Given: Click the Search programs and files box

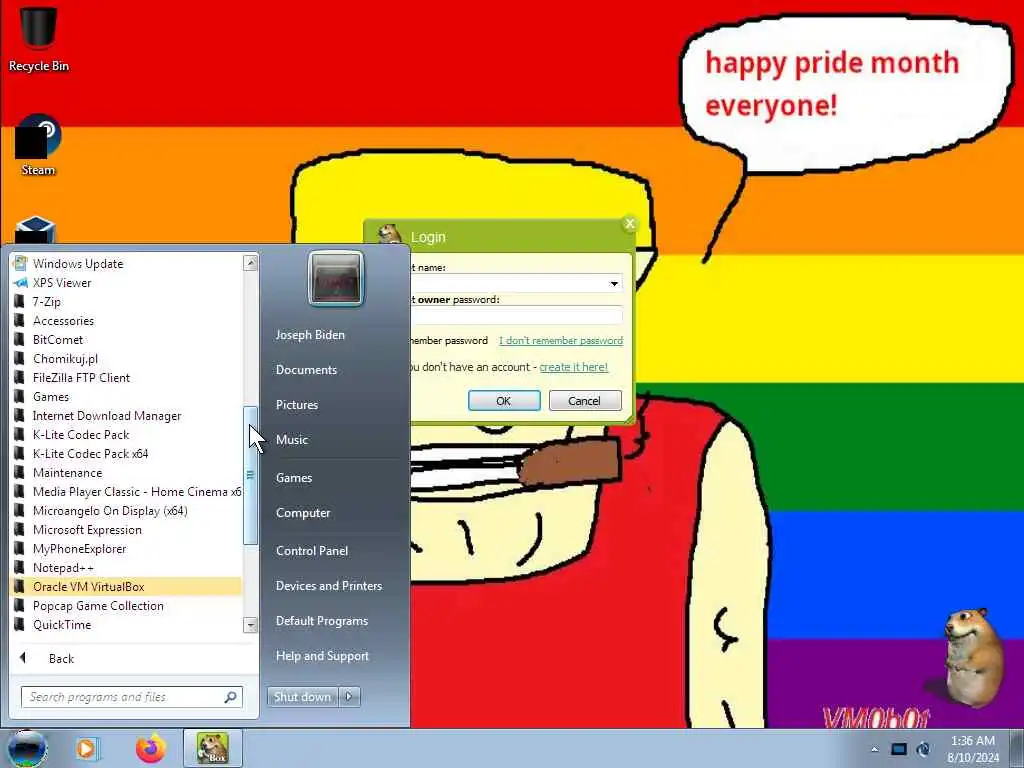Looking at the screenshot, I should [124, 697].
